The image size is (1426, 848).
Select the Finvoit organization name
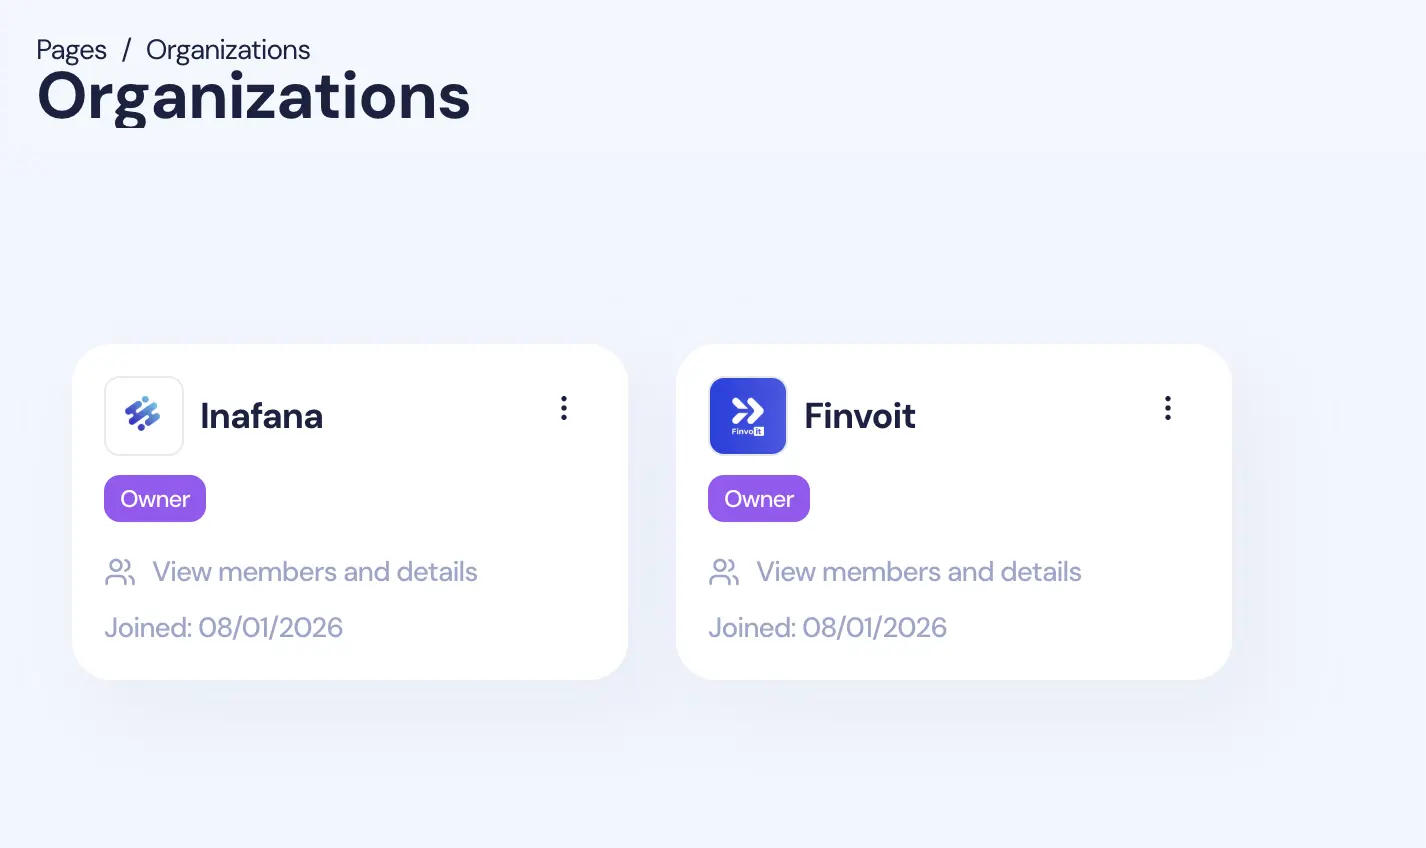[x=860, y=416]
